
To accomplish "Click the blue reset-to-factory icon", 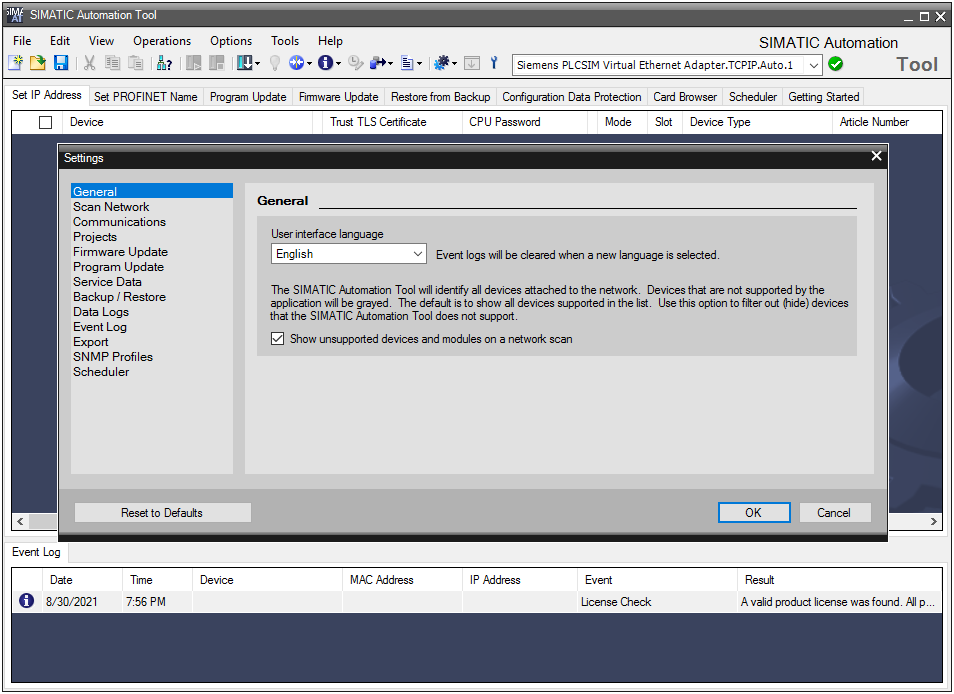I will pos(296,63).
